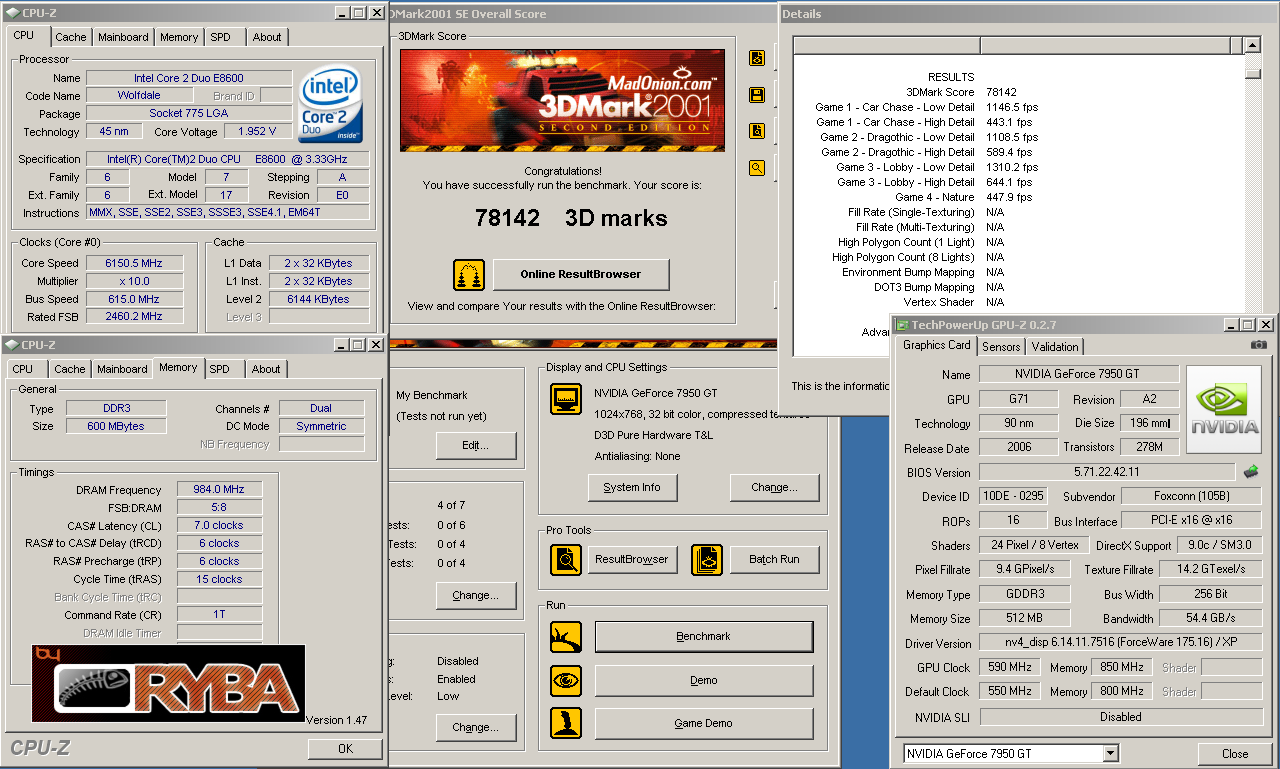Viewport: 1280px width, 769px height.
Task: Click the Online ResultBrowser icon beside its button
Action: point(468,274)
